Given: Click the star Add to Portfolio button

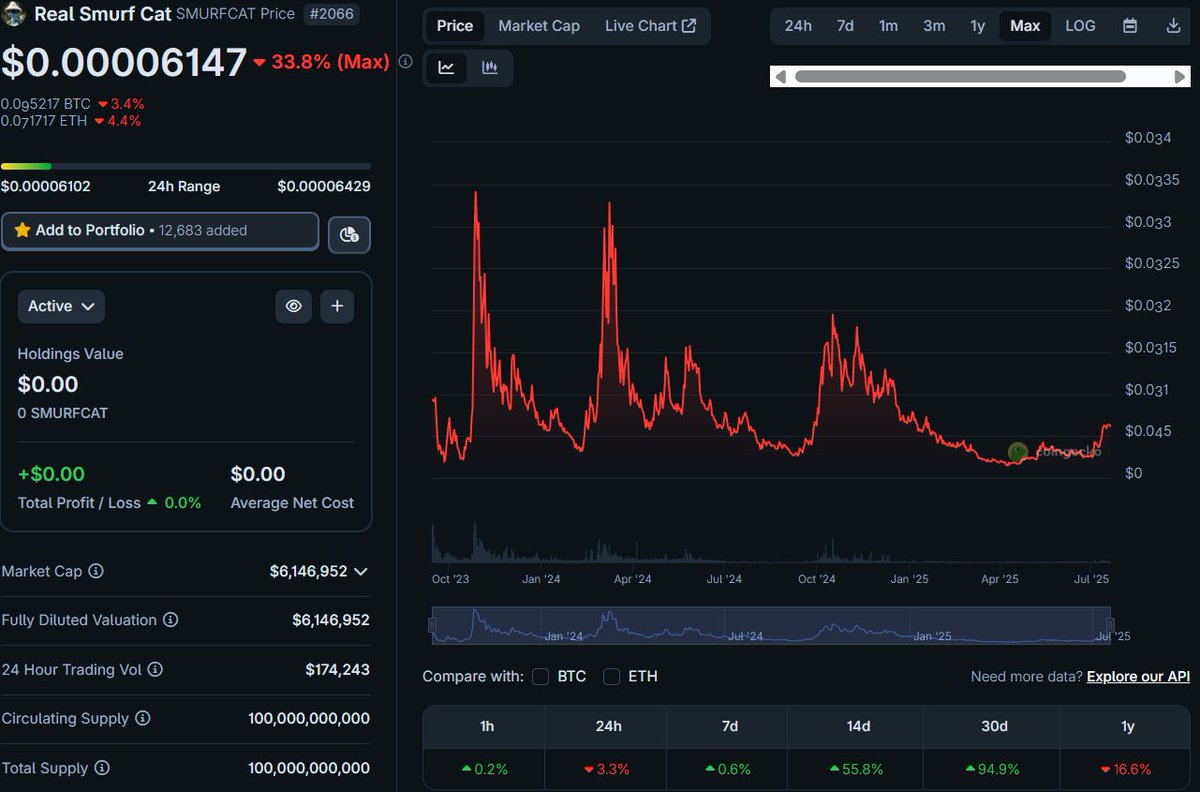Looking at the screenshot, I should 160,230.
